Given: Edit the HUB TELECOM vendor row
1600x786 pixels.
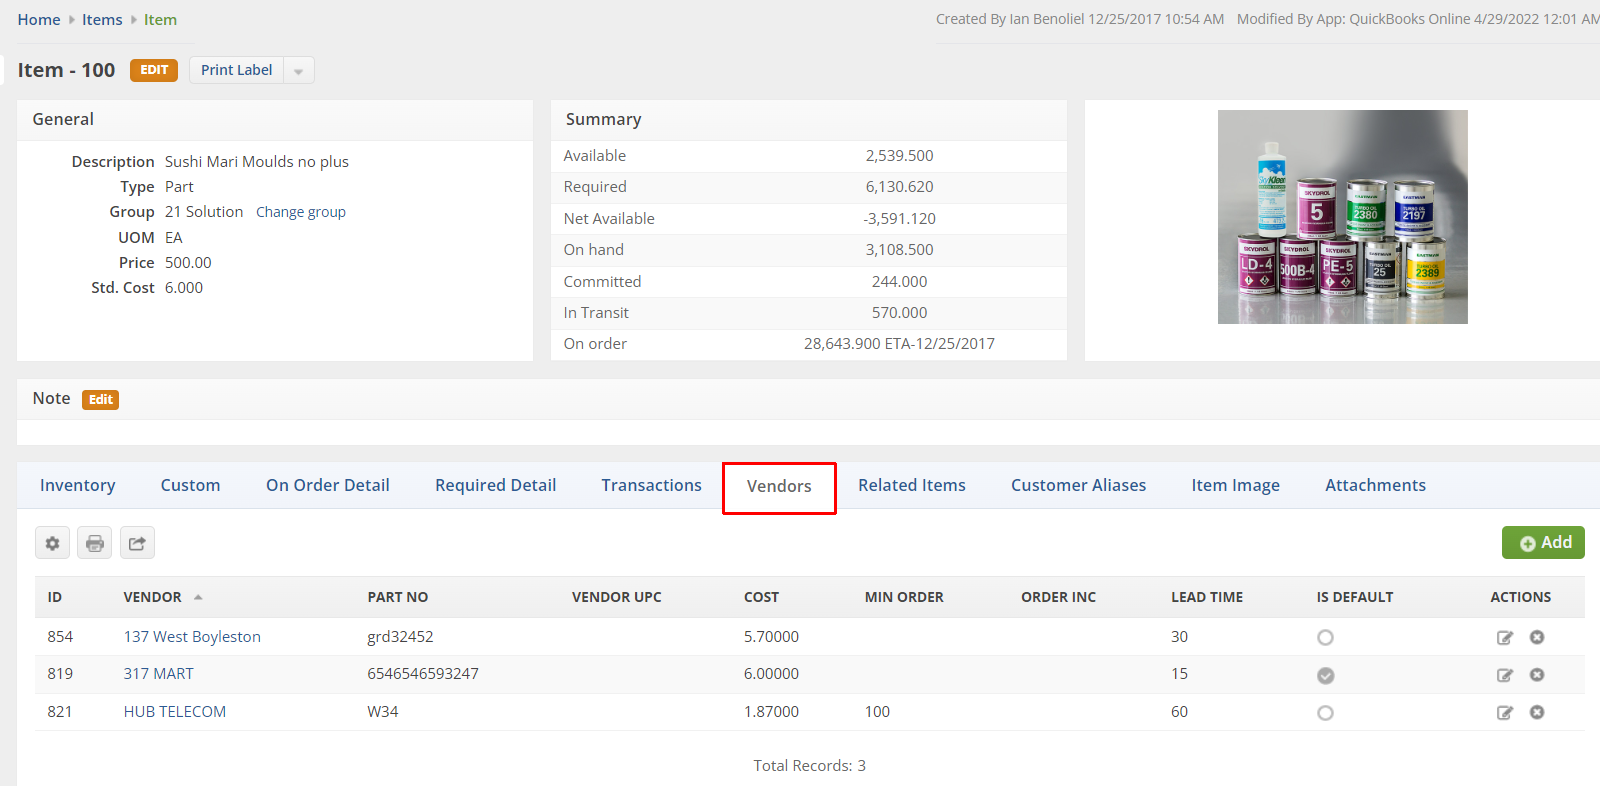Looking at the screenshot, I should coord(1504,713).
